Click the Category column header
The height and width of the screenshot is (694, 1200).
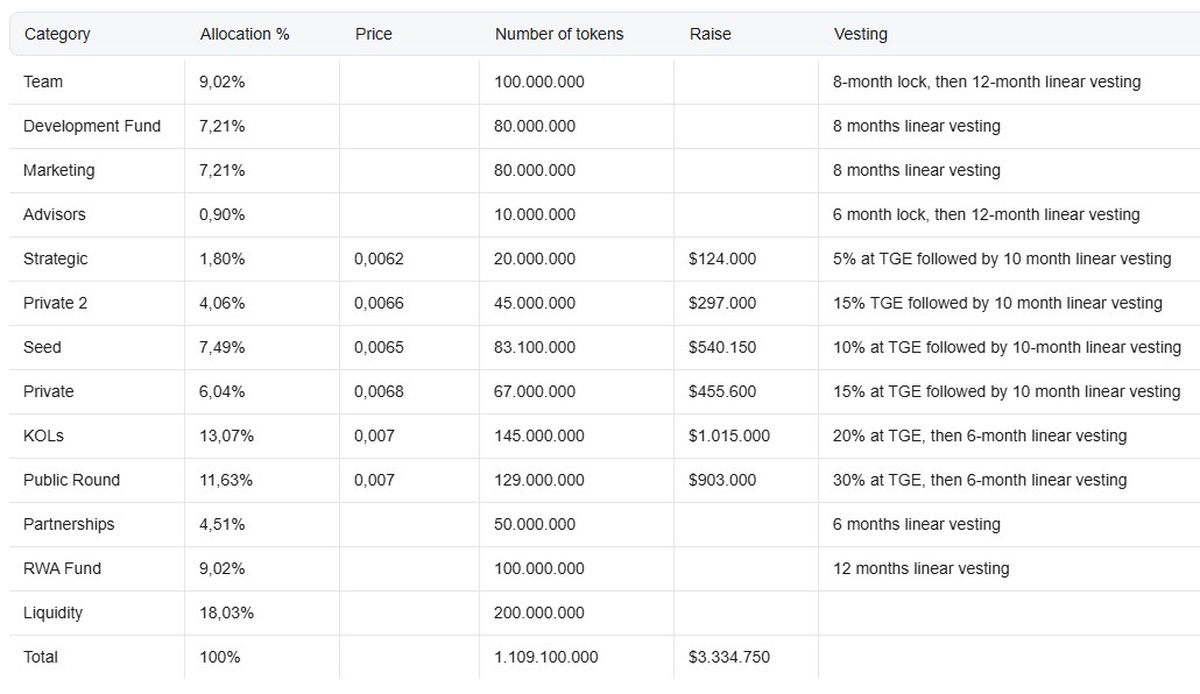click(57, 34)
